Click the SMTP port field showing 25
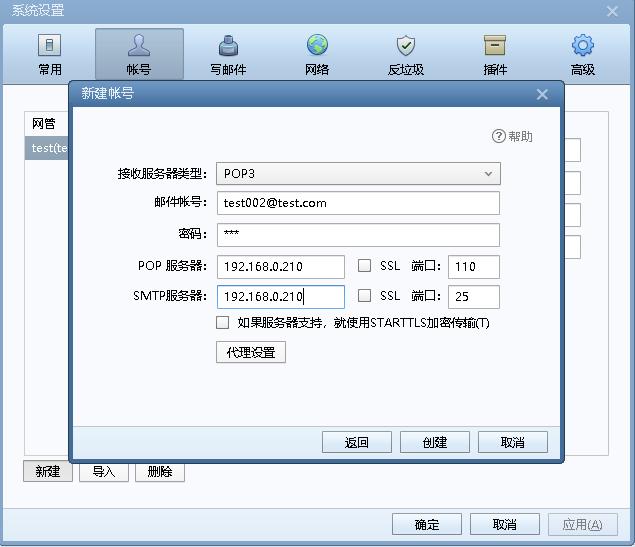Screen dimensions: 635x547 474,297
